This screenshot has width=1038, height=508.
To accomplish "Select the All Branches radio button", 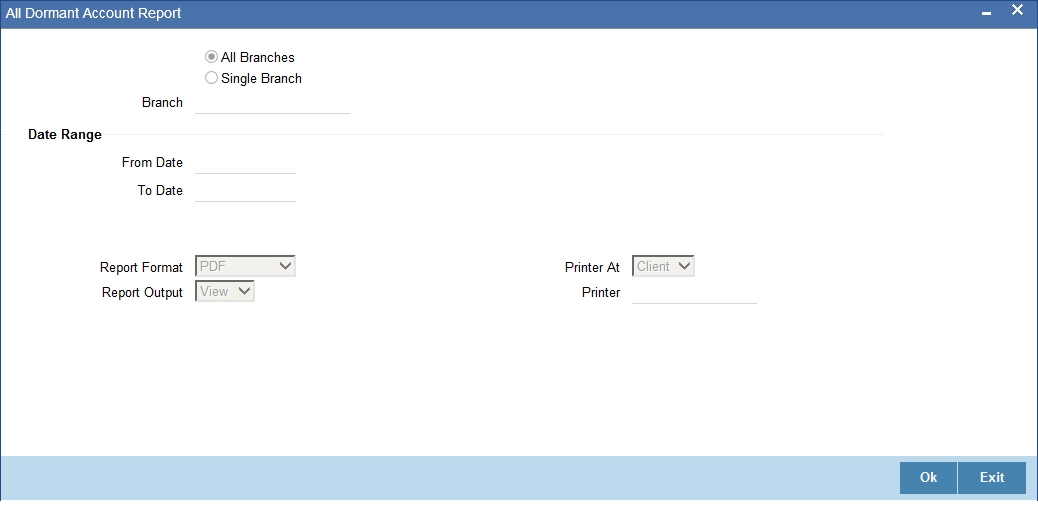I will coord(211,57).
